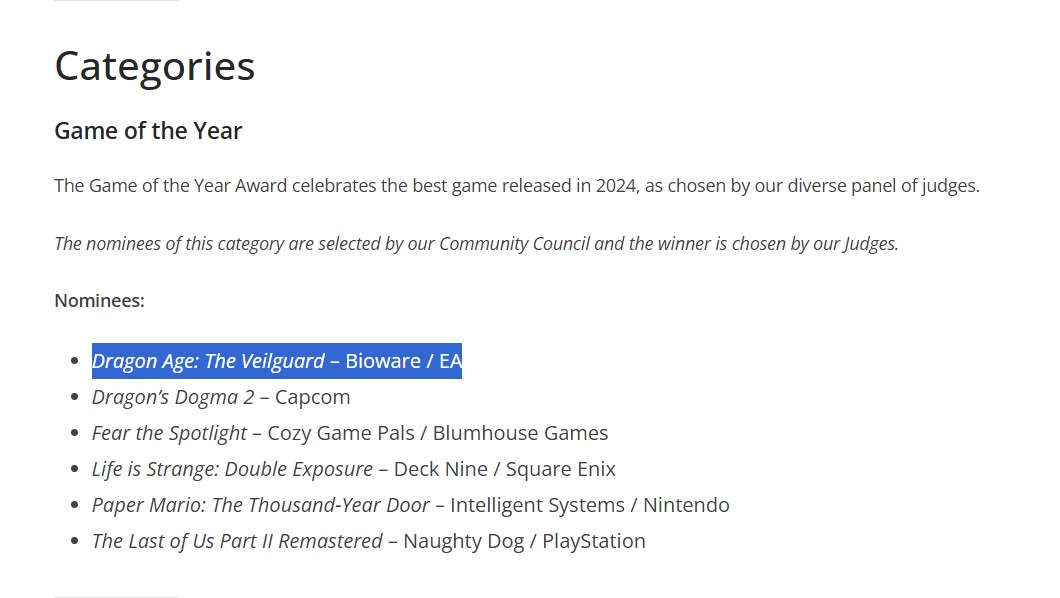Click the Game of the Year Award description paragraph
The image size is (1060, 598).
[517, 186]
